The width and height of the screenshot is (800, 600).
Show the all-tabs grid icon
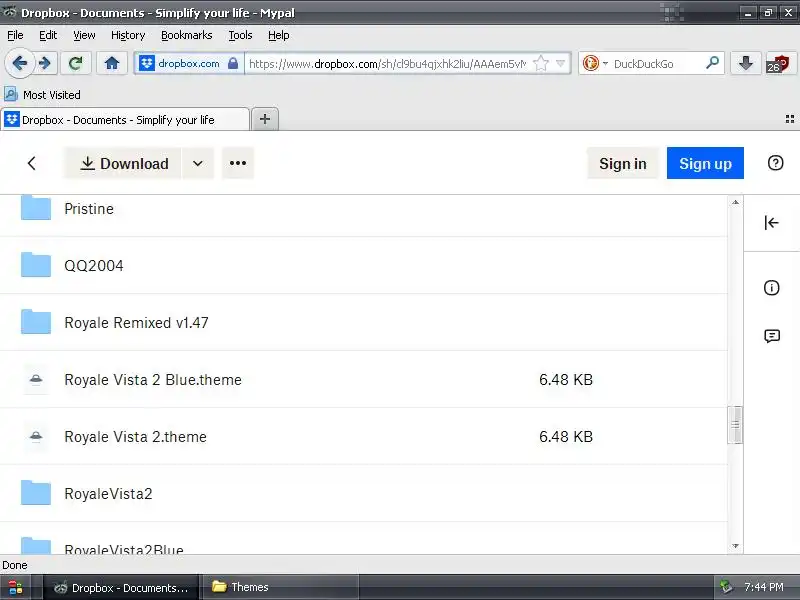click(x=789, y=119)
